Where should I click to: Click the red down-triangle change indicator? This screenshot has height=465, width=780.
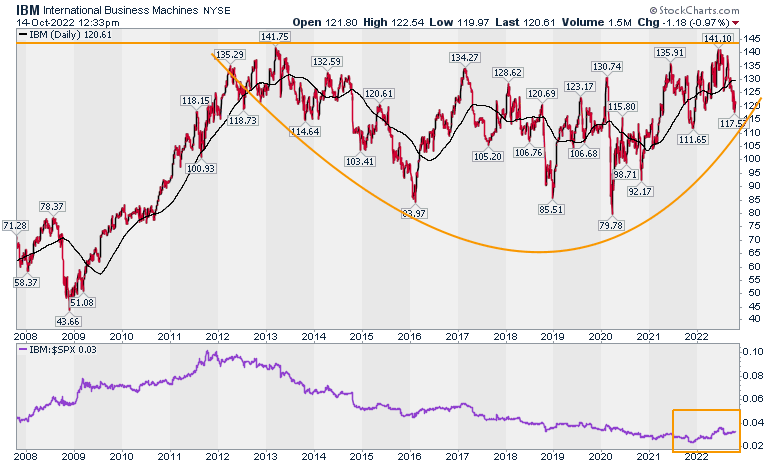click(x=736, y=23)
